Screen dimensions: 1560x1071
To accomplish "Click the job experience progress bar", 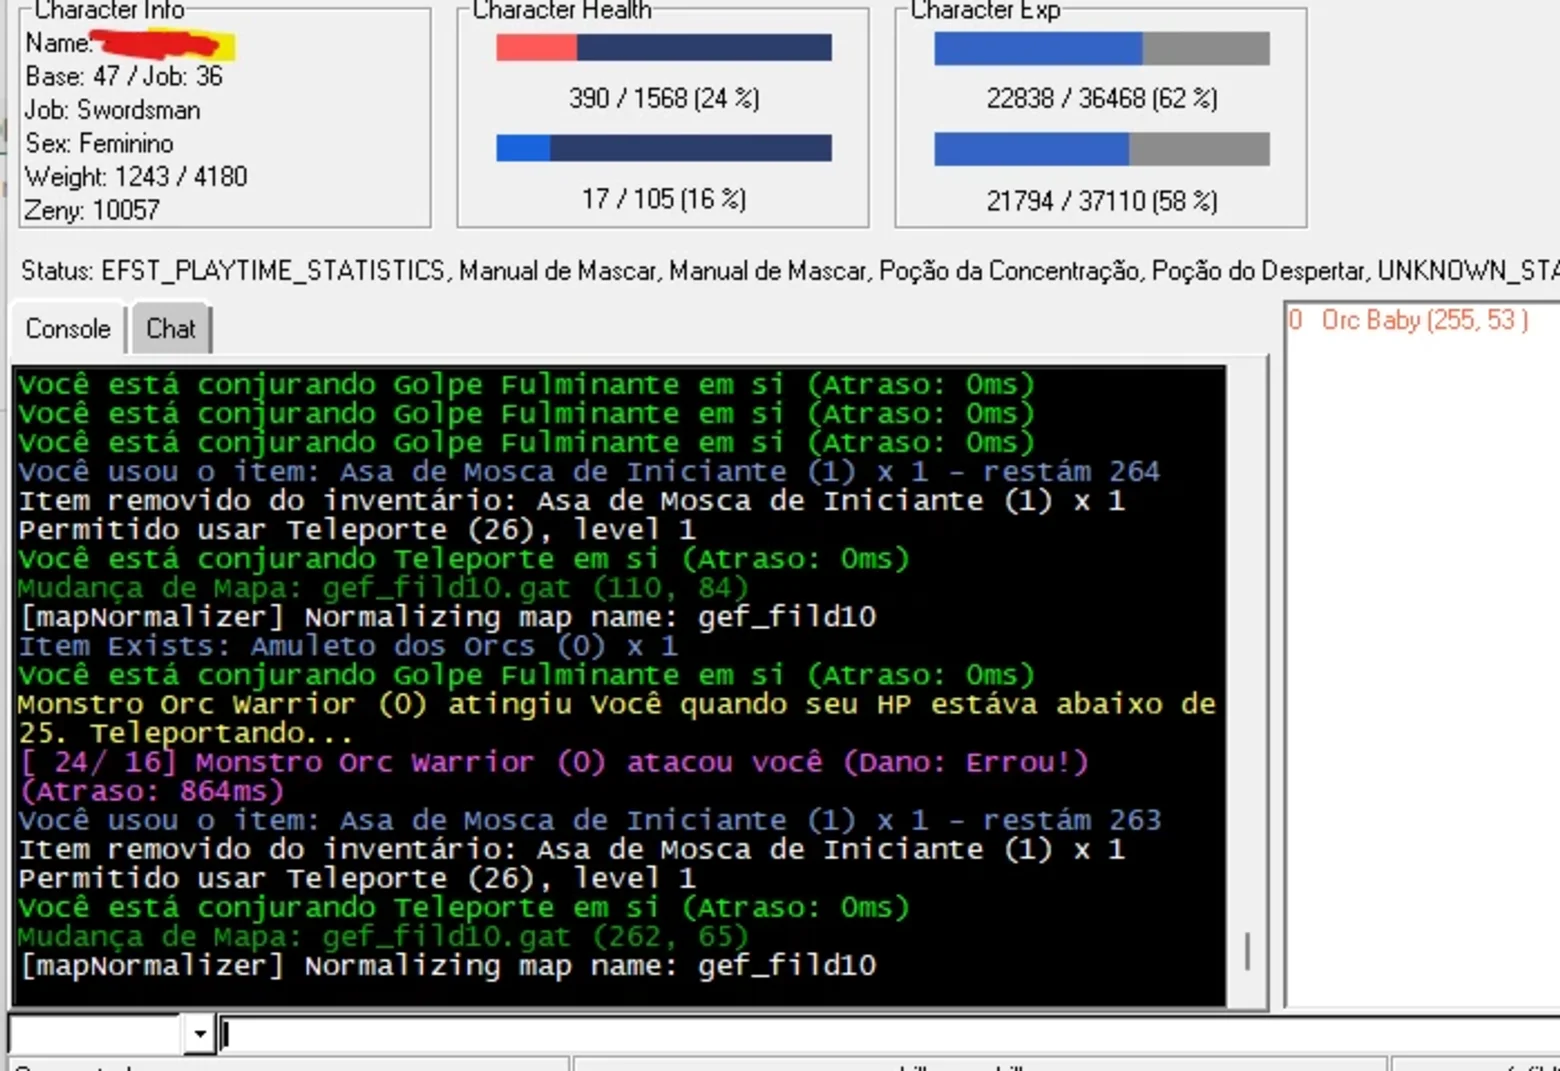I will click(1102, 149).
